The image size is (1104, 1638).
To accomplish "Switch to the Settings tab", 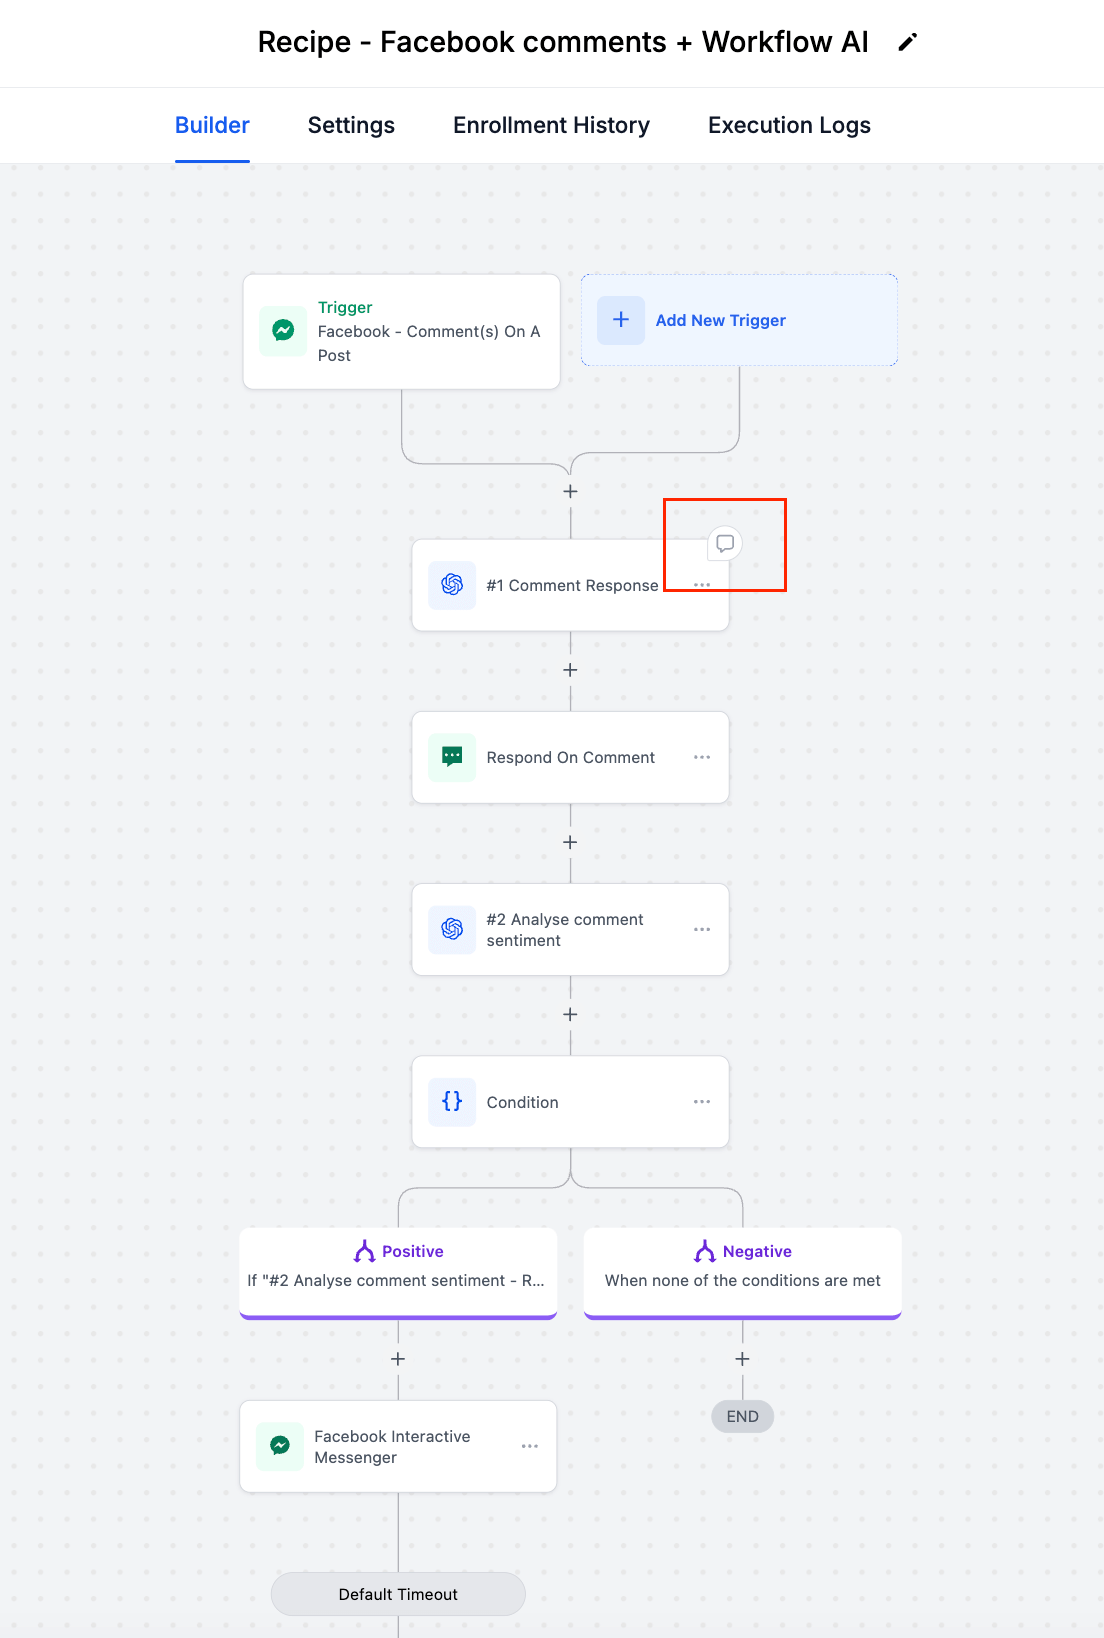I will [351, 125].
